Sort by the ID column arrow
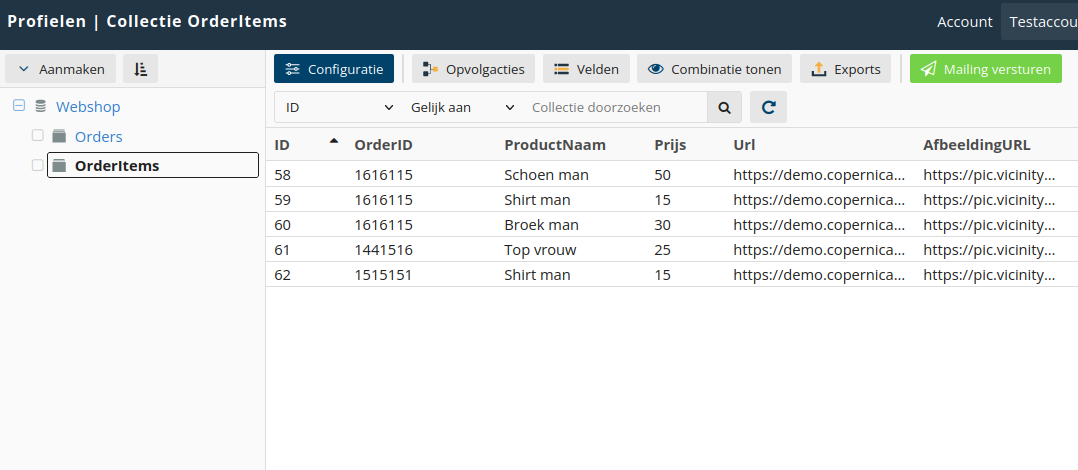The width and height of the screenshot is (1078, 470). pos(334,141)
